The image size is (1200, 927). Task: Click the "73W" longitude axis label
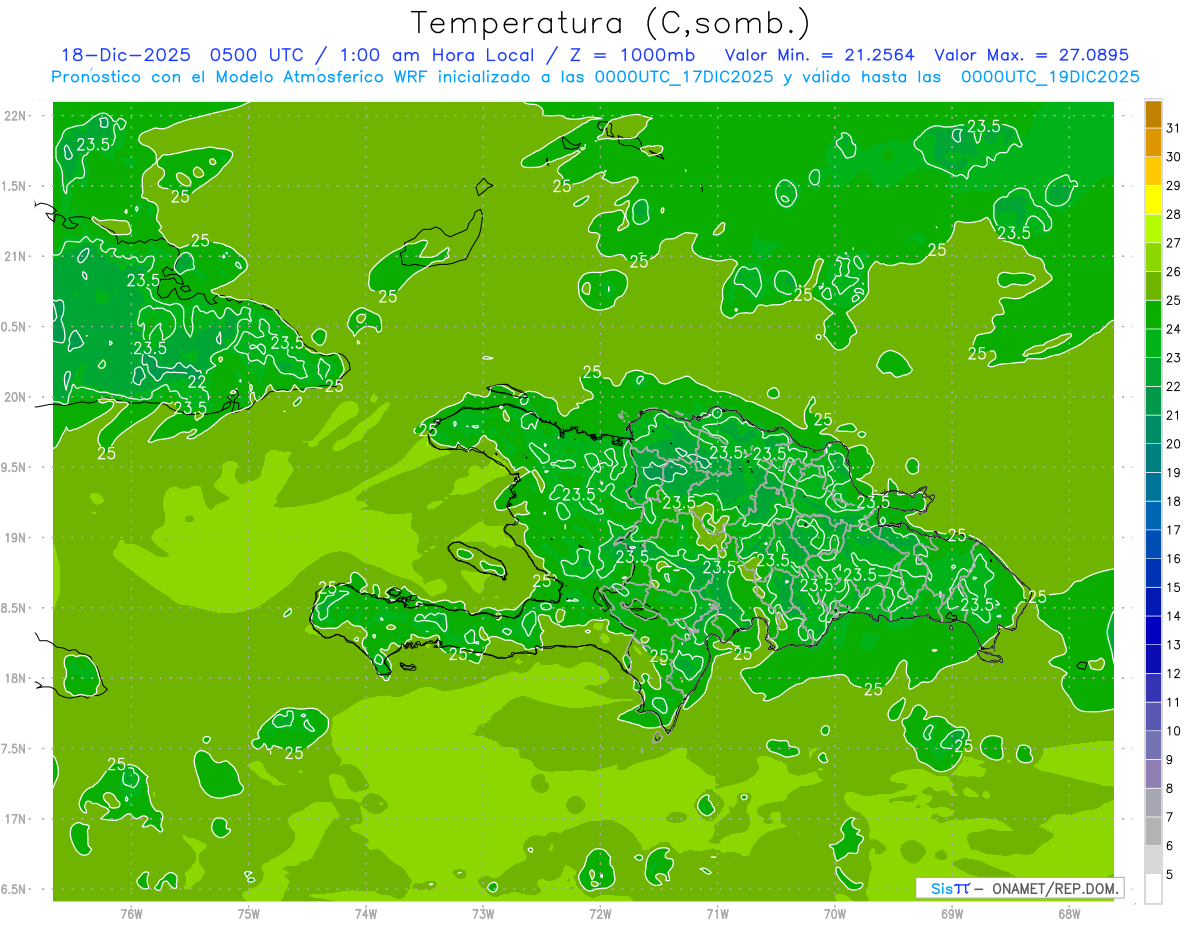click(483, 913)
